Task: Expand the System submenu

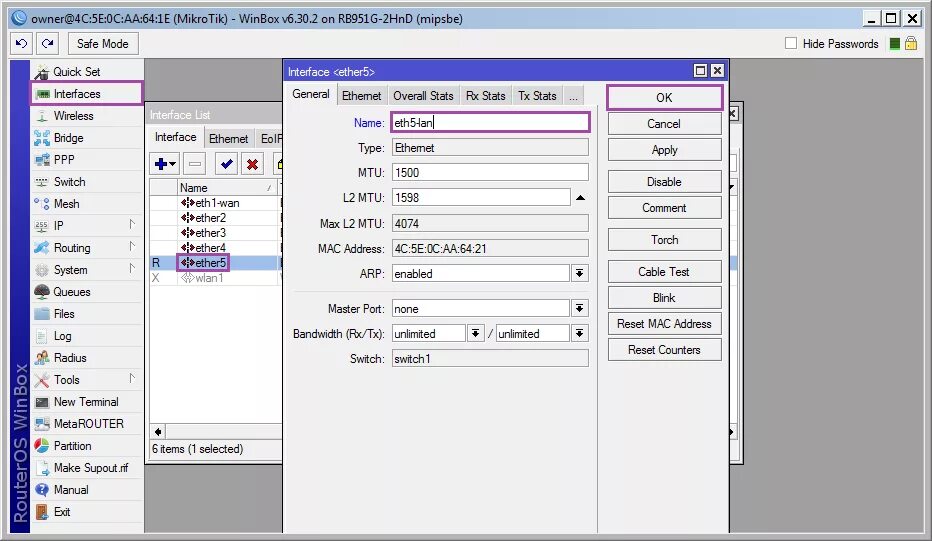Action: pos(87,270)
